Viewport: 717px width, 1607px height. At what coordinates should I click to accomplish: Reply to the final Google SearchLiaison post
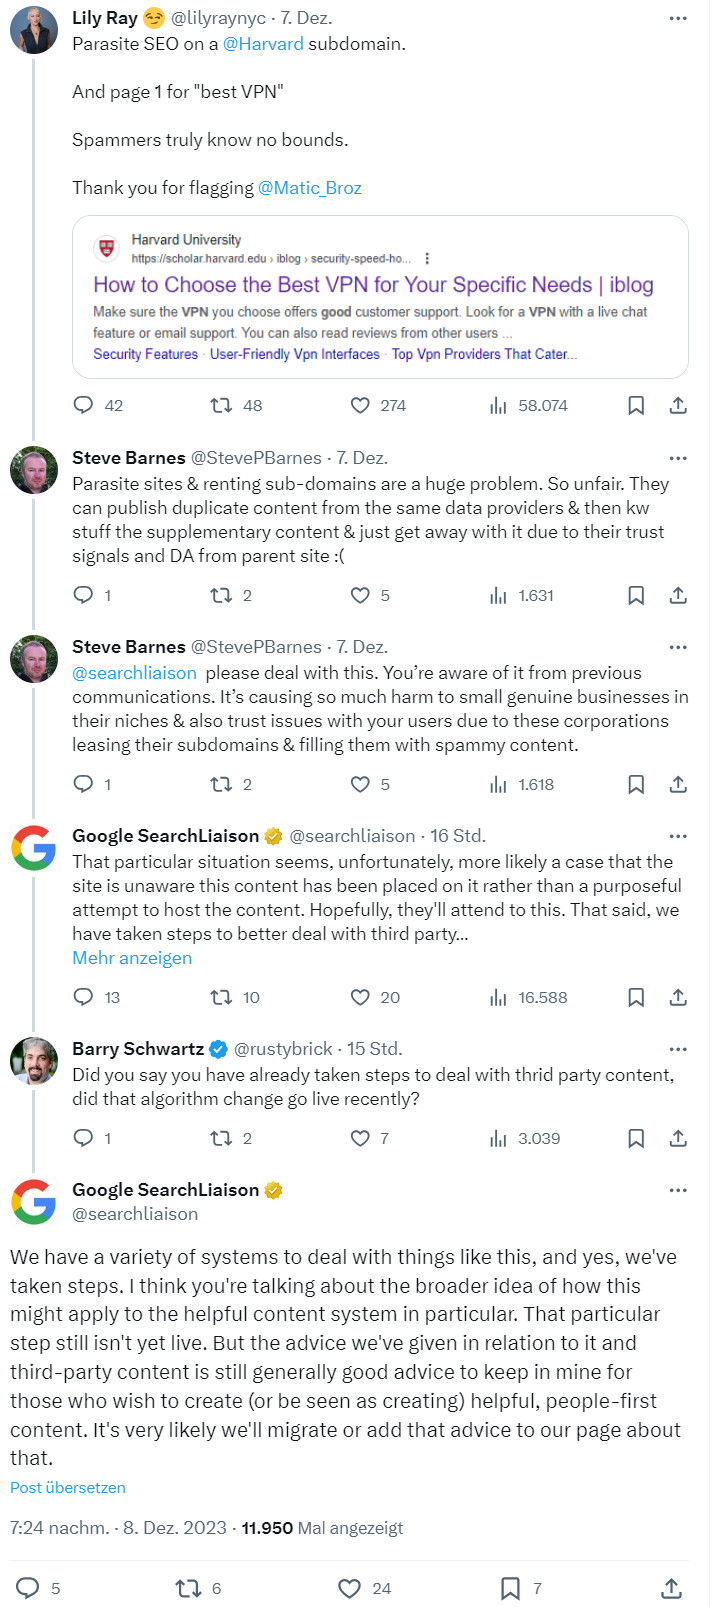pos(30,1587)
